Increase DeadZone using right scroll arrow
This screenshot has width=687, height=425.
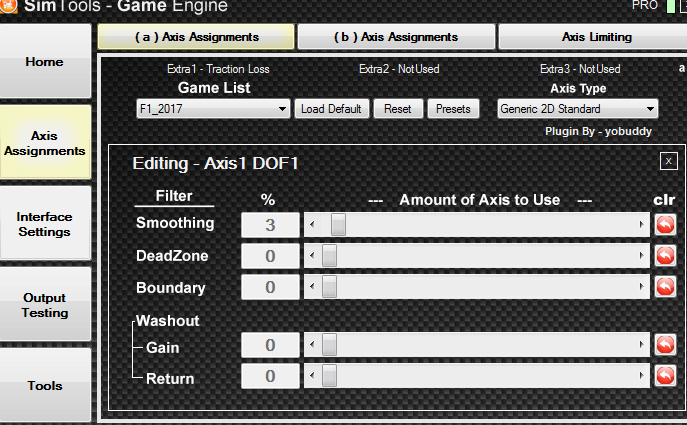click(641, 255)
